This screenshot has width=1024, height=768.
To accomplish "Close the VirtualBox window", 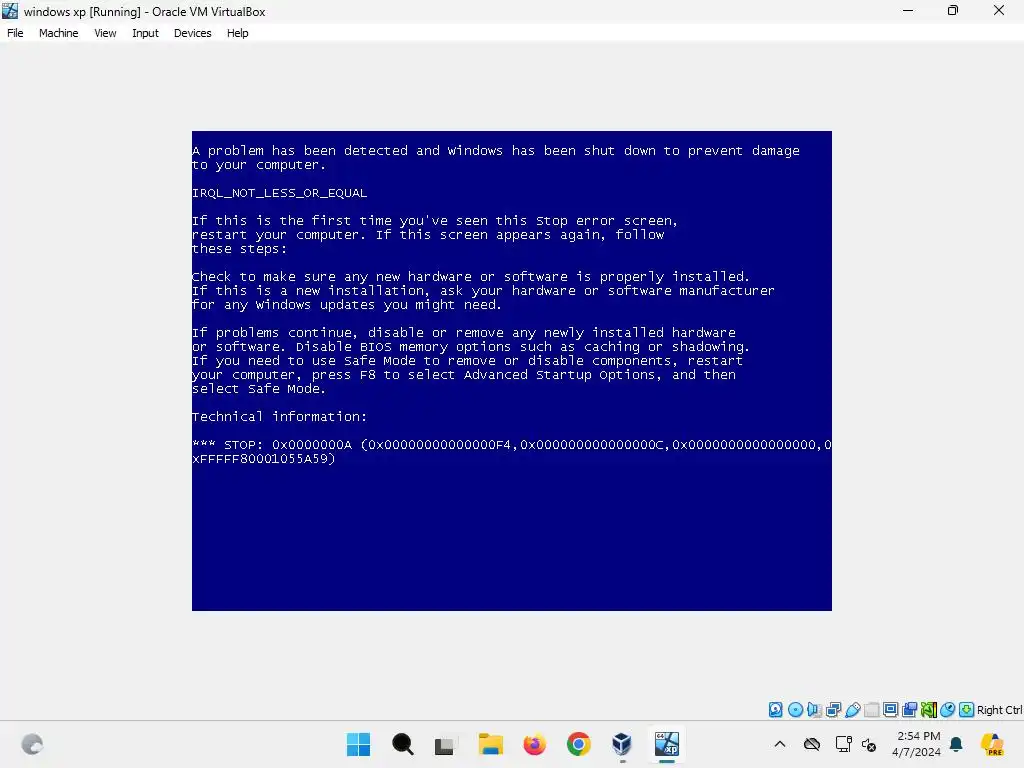I will click(x=999, y=10).
